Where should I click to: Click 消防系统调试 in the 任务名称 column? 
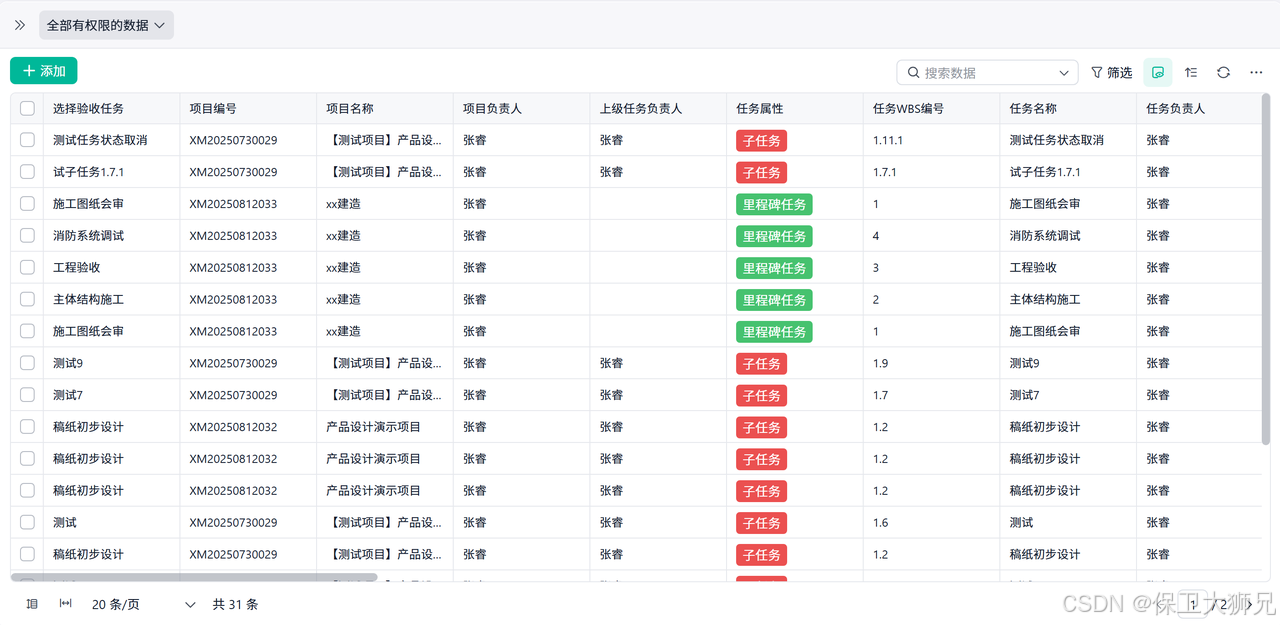[x=1045, y=236]
